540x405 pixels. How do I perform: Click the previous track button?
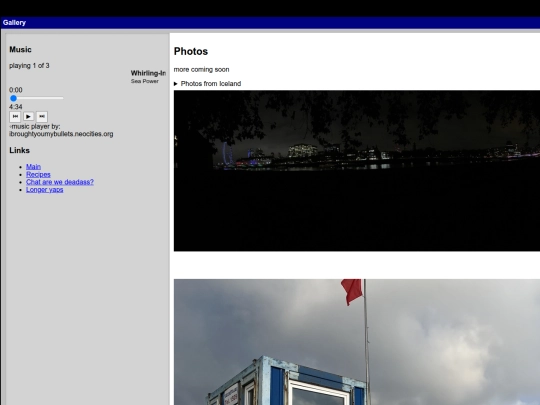[15, 116]
